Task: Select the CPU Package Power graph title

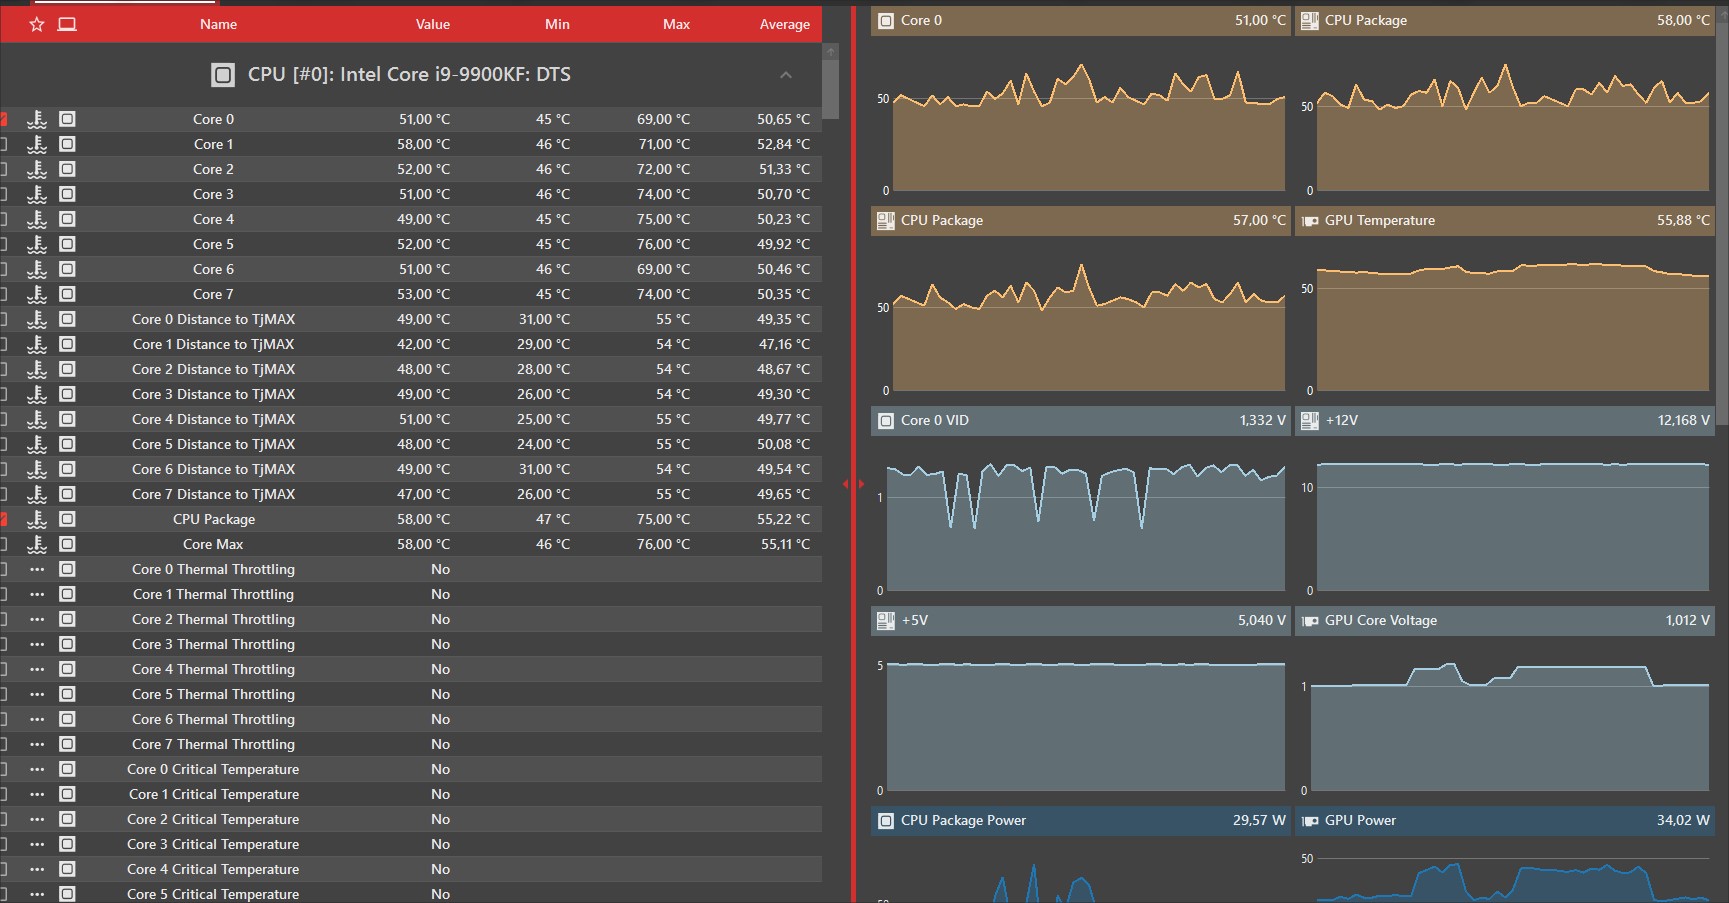Action: [963, 820]
